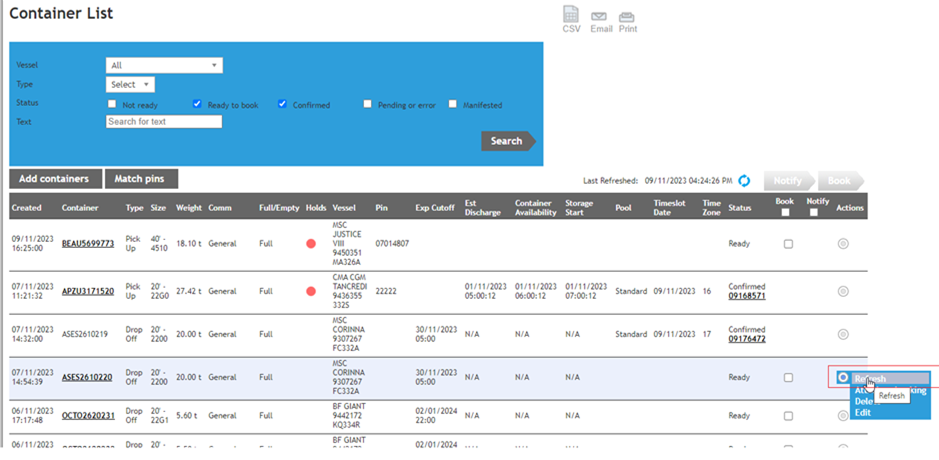Screen dimensions: 939x460
Task: Click the Search for text field
Action: [x=164, y=122]
